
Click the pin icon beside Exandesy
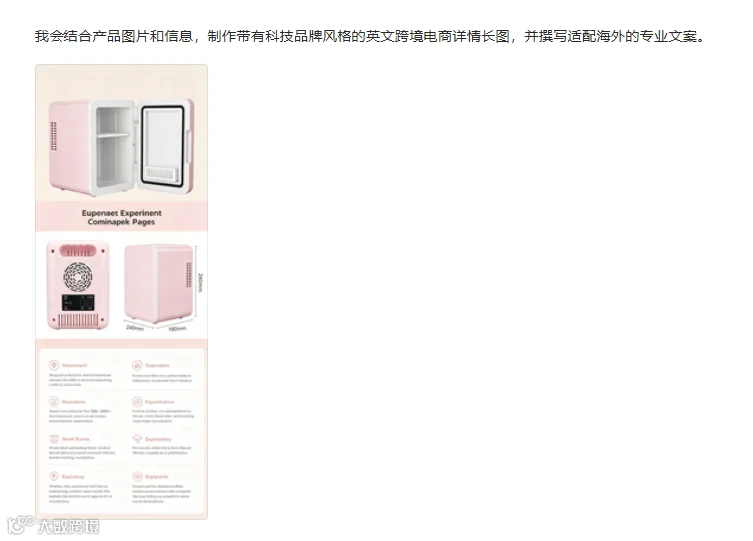[54, 476]
